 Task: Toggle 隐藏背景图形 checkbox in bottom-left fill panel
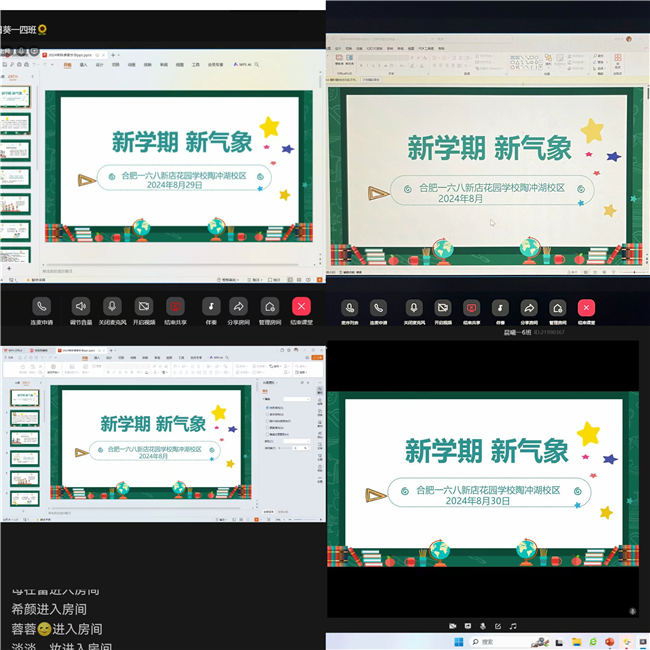[x=267, y=434]
